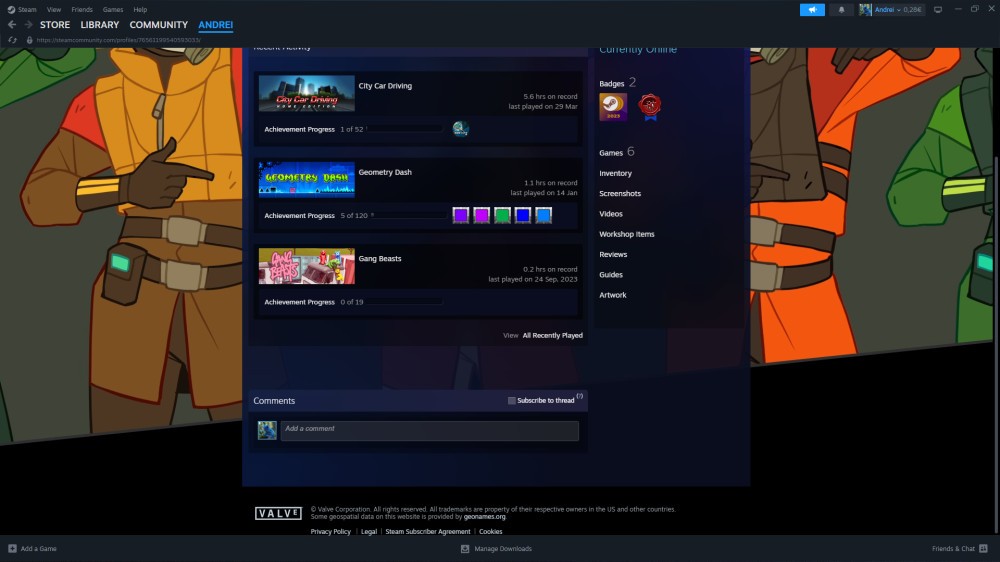Reload the page with the refresh icon
Viewport: 1000px width, 562px height.
[x=12, y=40]
